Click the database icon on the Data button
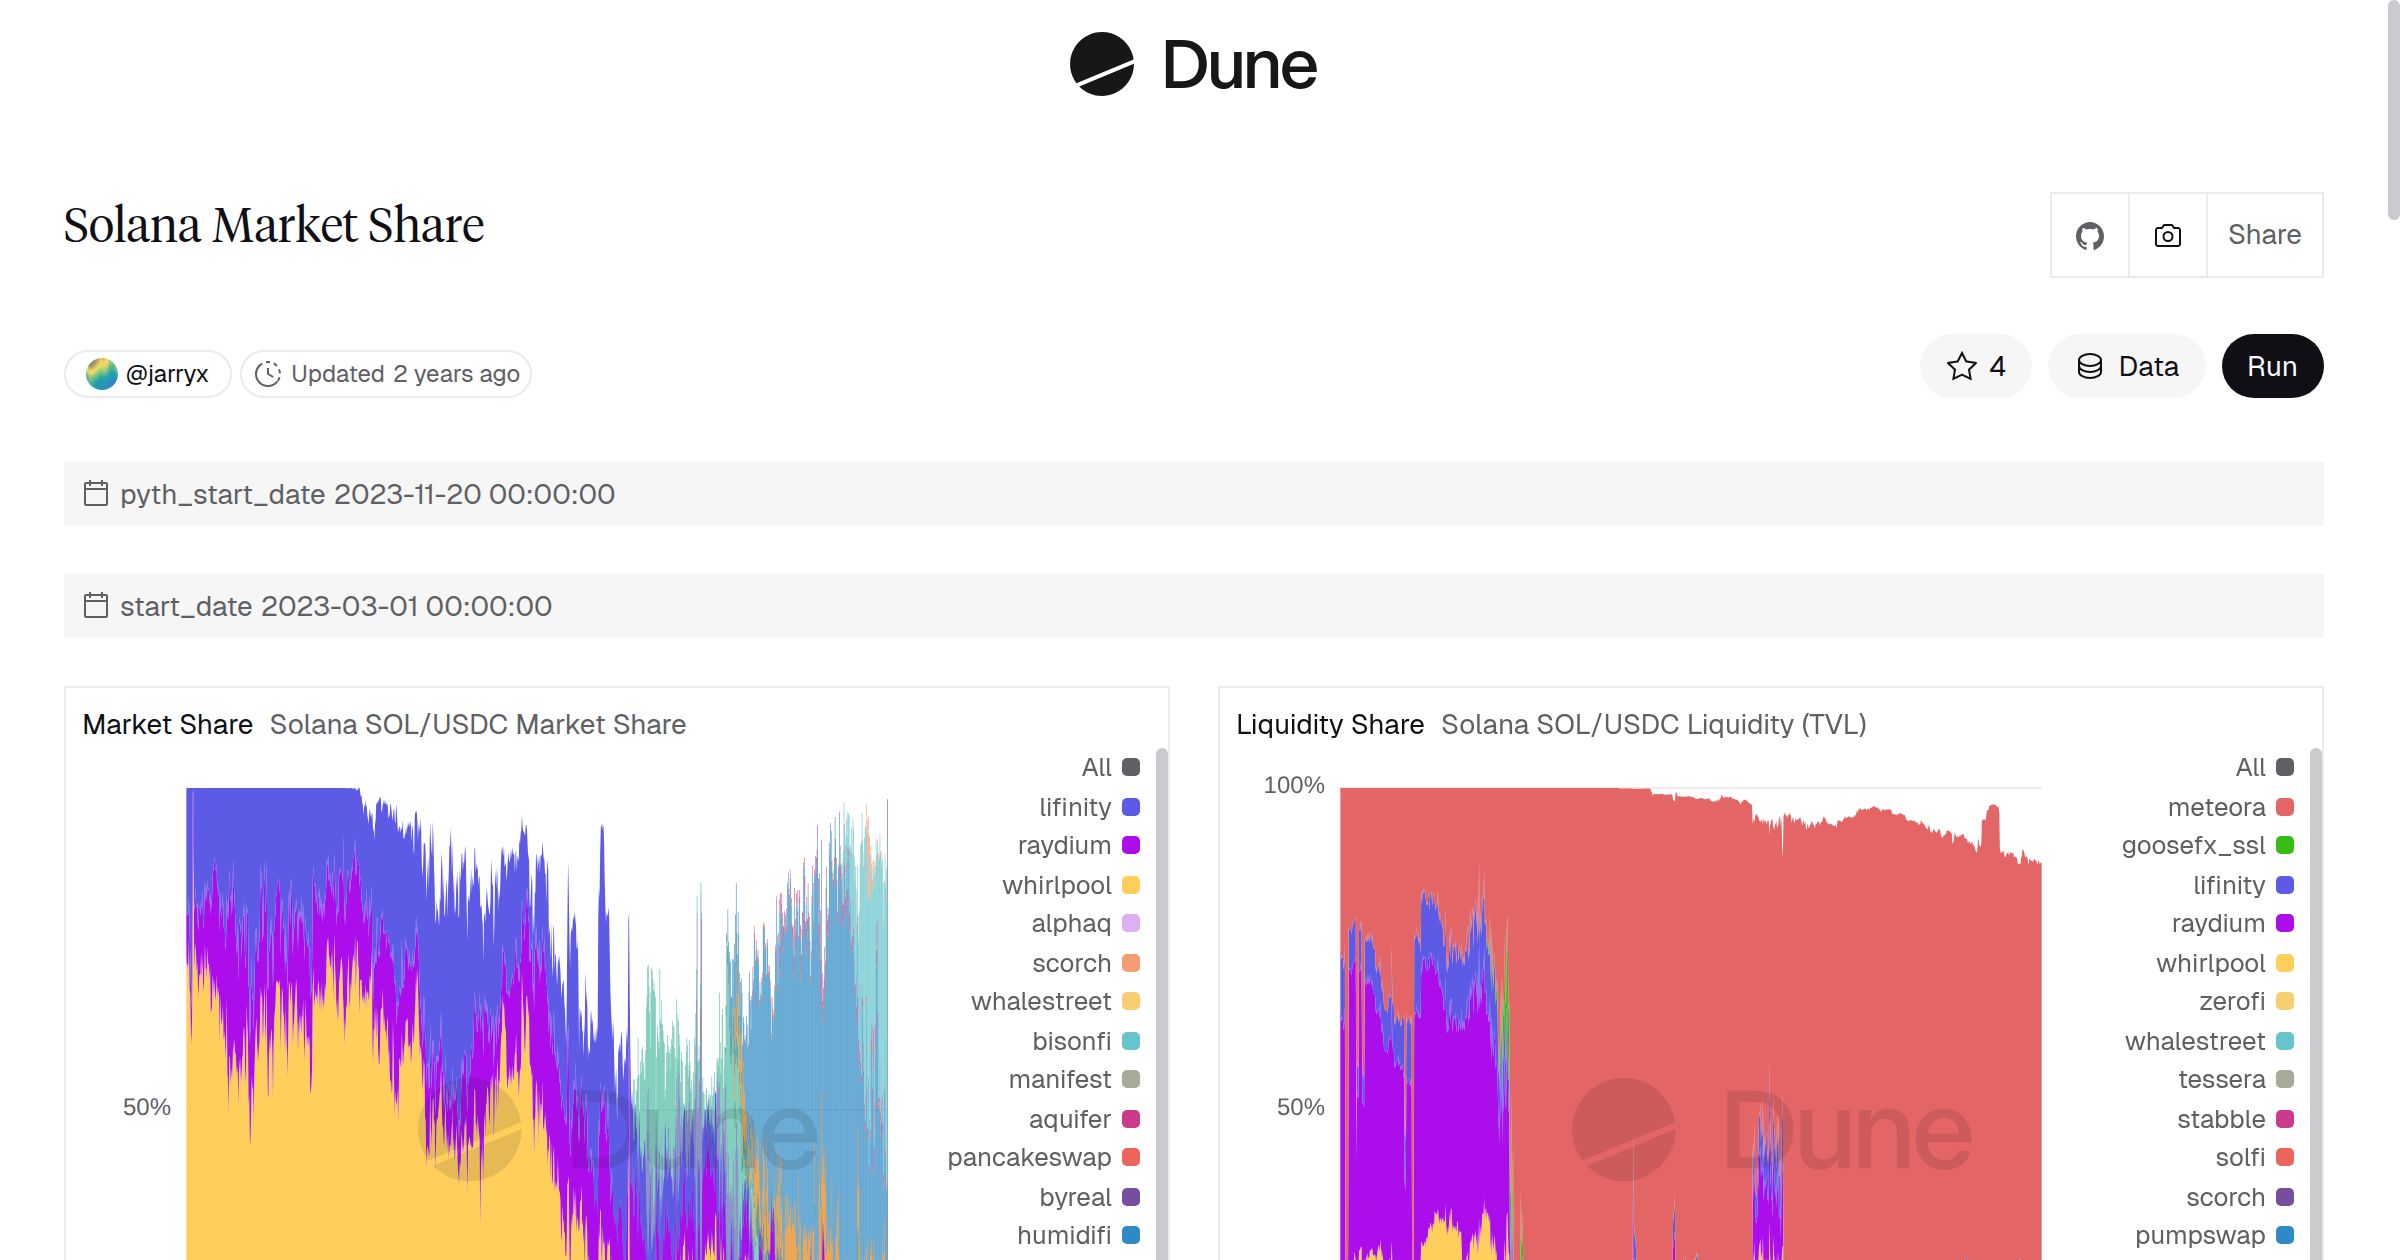Image resolution: width=2400 pixels, height=1260 pixels. [x=2091, y=366]
